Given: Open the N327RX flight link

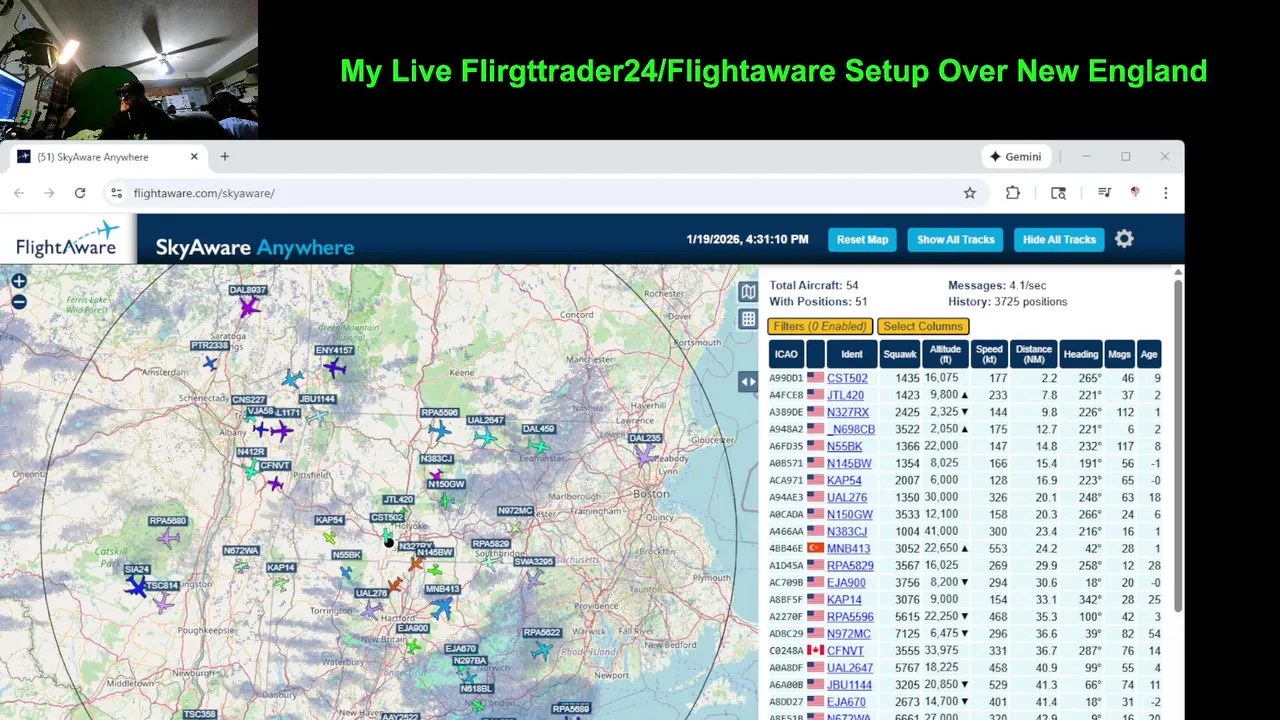Looking at the screenshot, I should pyautogui.click(x=848, y=412).
